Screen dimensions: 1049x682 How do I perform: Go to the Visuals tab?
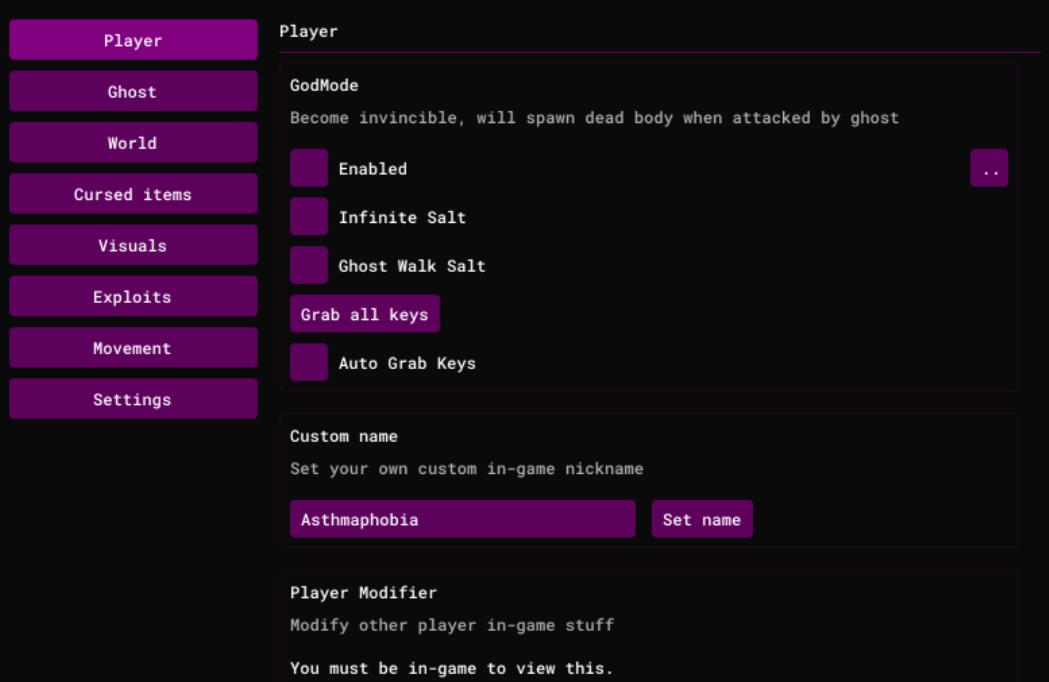[x=133, y=245]
